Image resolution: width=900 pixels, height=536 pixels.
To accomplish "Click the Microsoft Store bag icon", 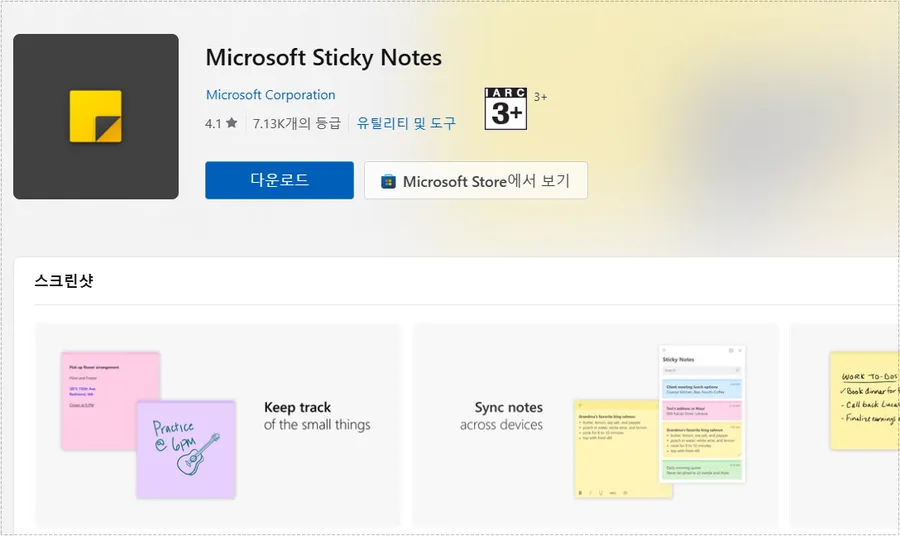I will pos(389,182).
